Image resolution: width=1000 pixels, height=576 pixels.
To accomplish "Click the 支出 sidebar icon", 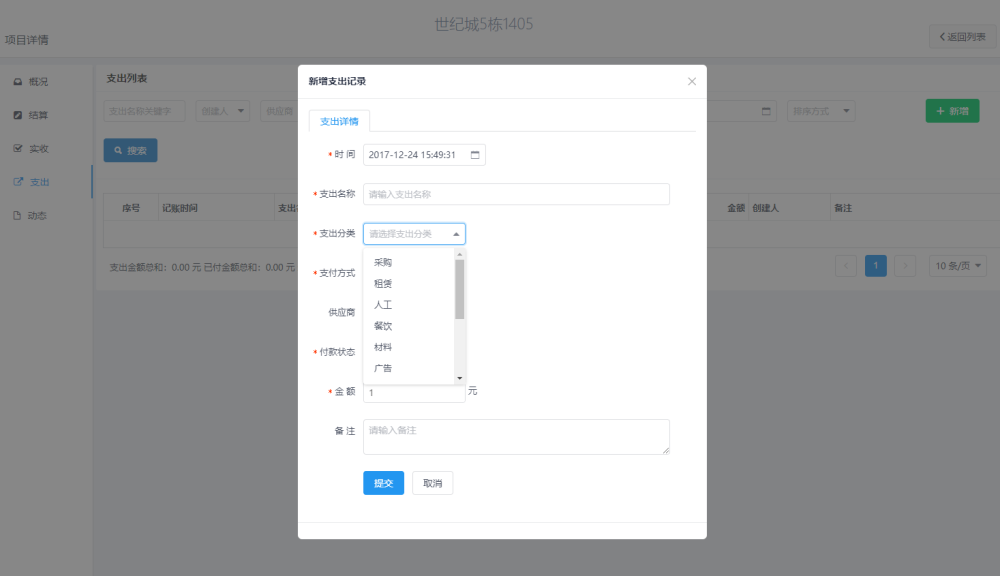I will pyautogui.click(x=18, y=182).
